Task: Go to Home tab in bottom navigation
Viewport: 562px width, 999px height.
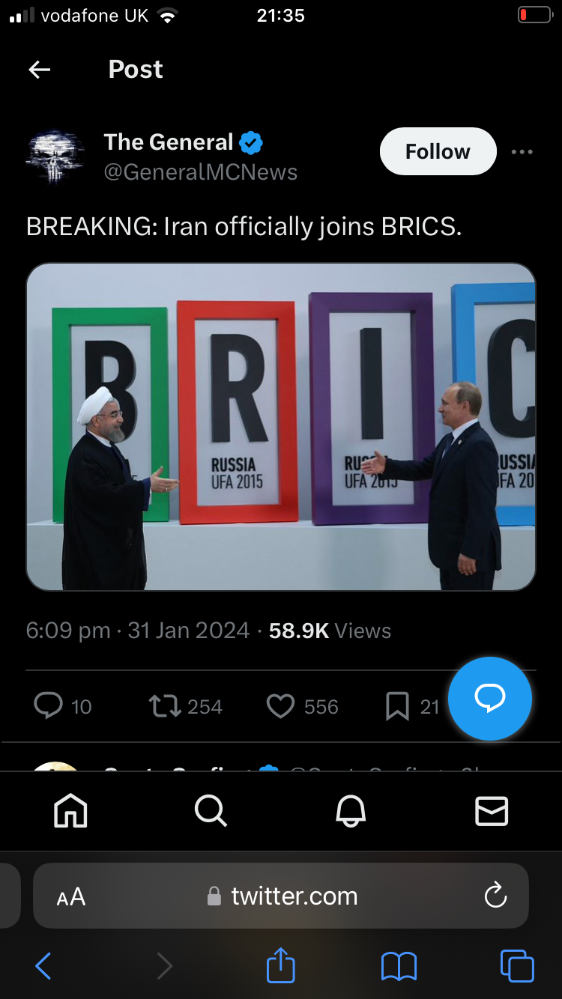Action: pyautogui.click(x=71, y=811)
